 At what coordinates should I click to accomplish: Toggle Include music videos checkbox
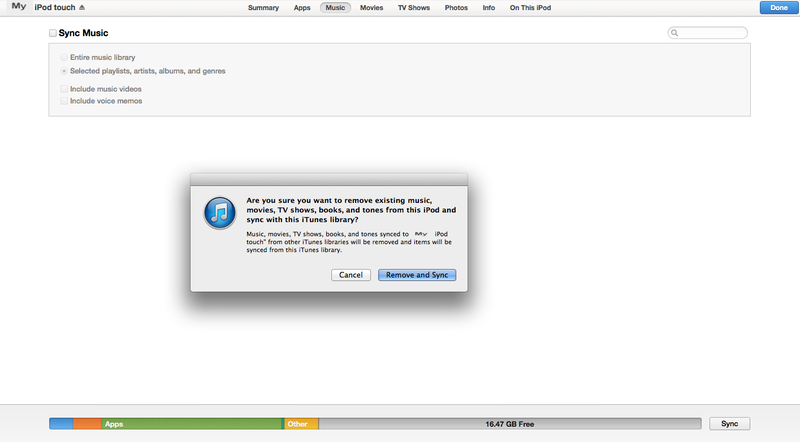tap(64, 89)
